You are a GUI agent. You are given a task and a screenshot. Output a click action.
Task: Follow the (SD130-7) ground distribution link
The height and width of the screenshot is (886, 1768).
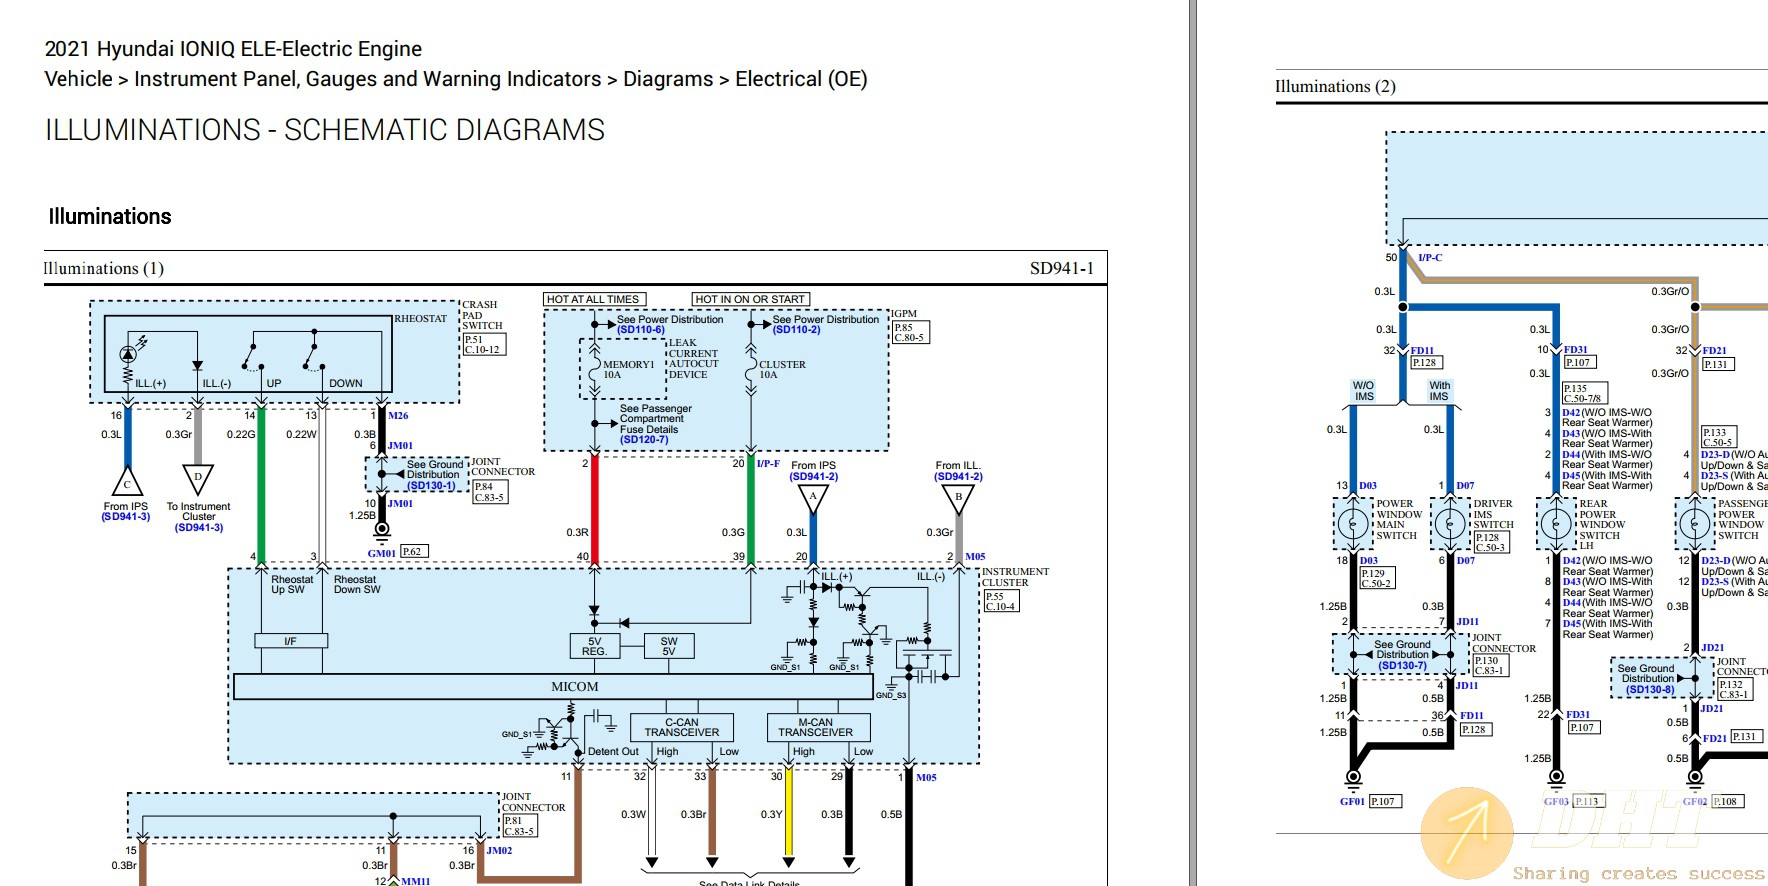click(x=1403, y=665)
